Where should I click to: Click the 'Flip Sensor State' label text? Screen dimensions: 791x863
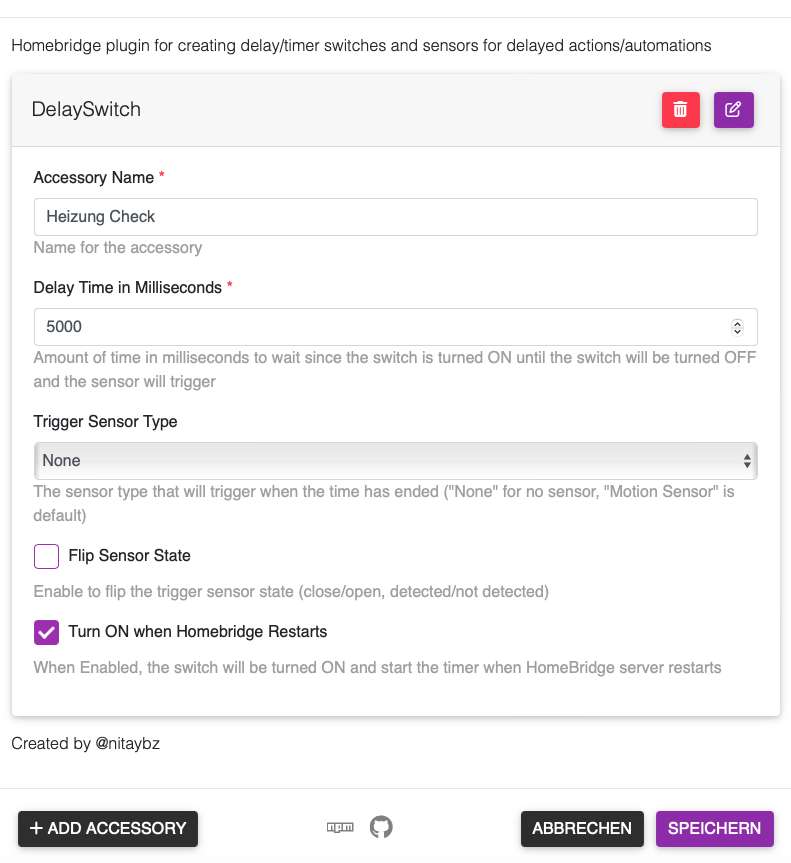pos(129,556)
